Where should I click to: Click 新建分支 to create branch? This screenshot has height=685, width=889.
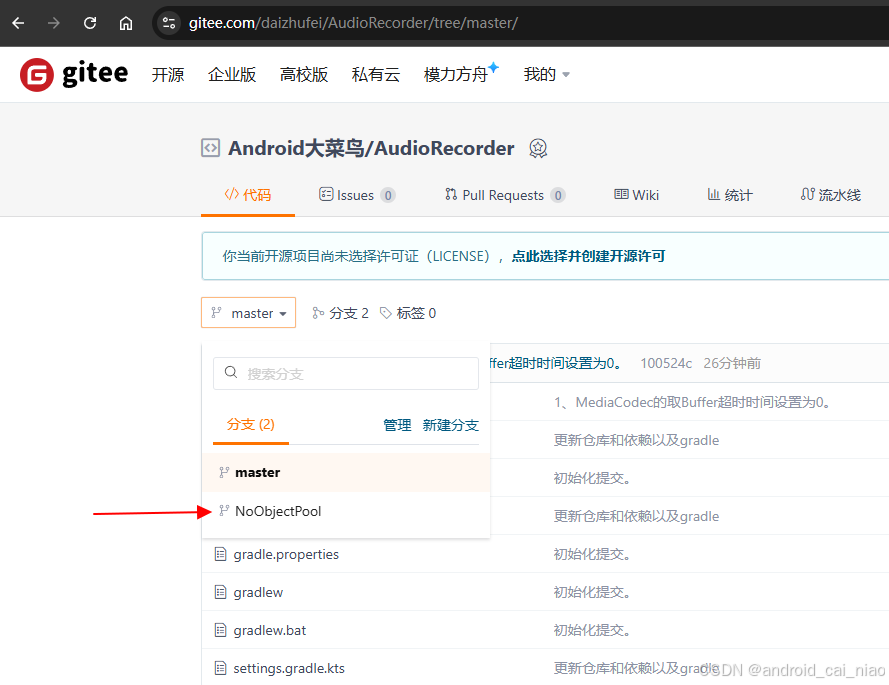[x=451, y=425]
